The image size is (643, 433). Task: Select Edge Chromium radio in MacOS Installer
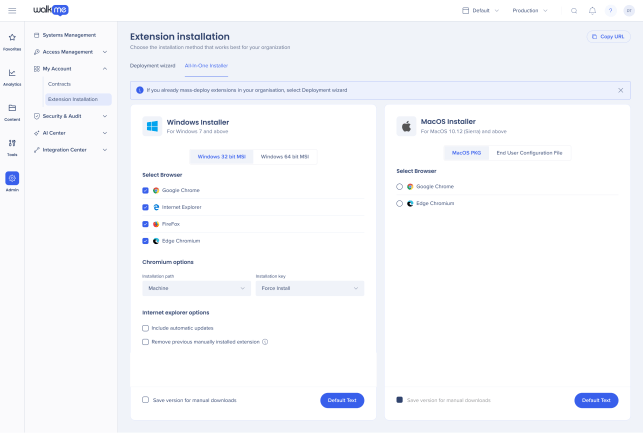[x=399, y=203]
